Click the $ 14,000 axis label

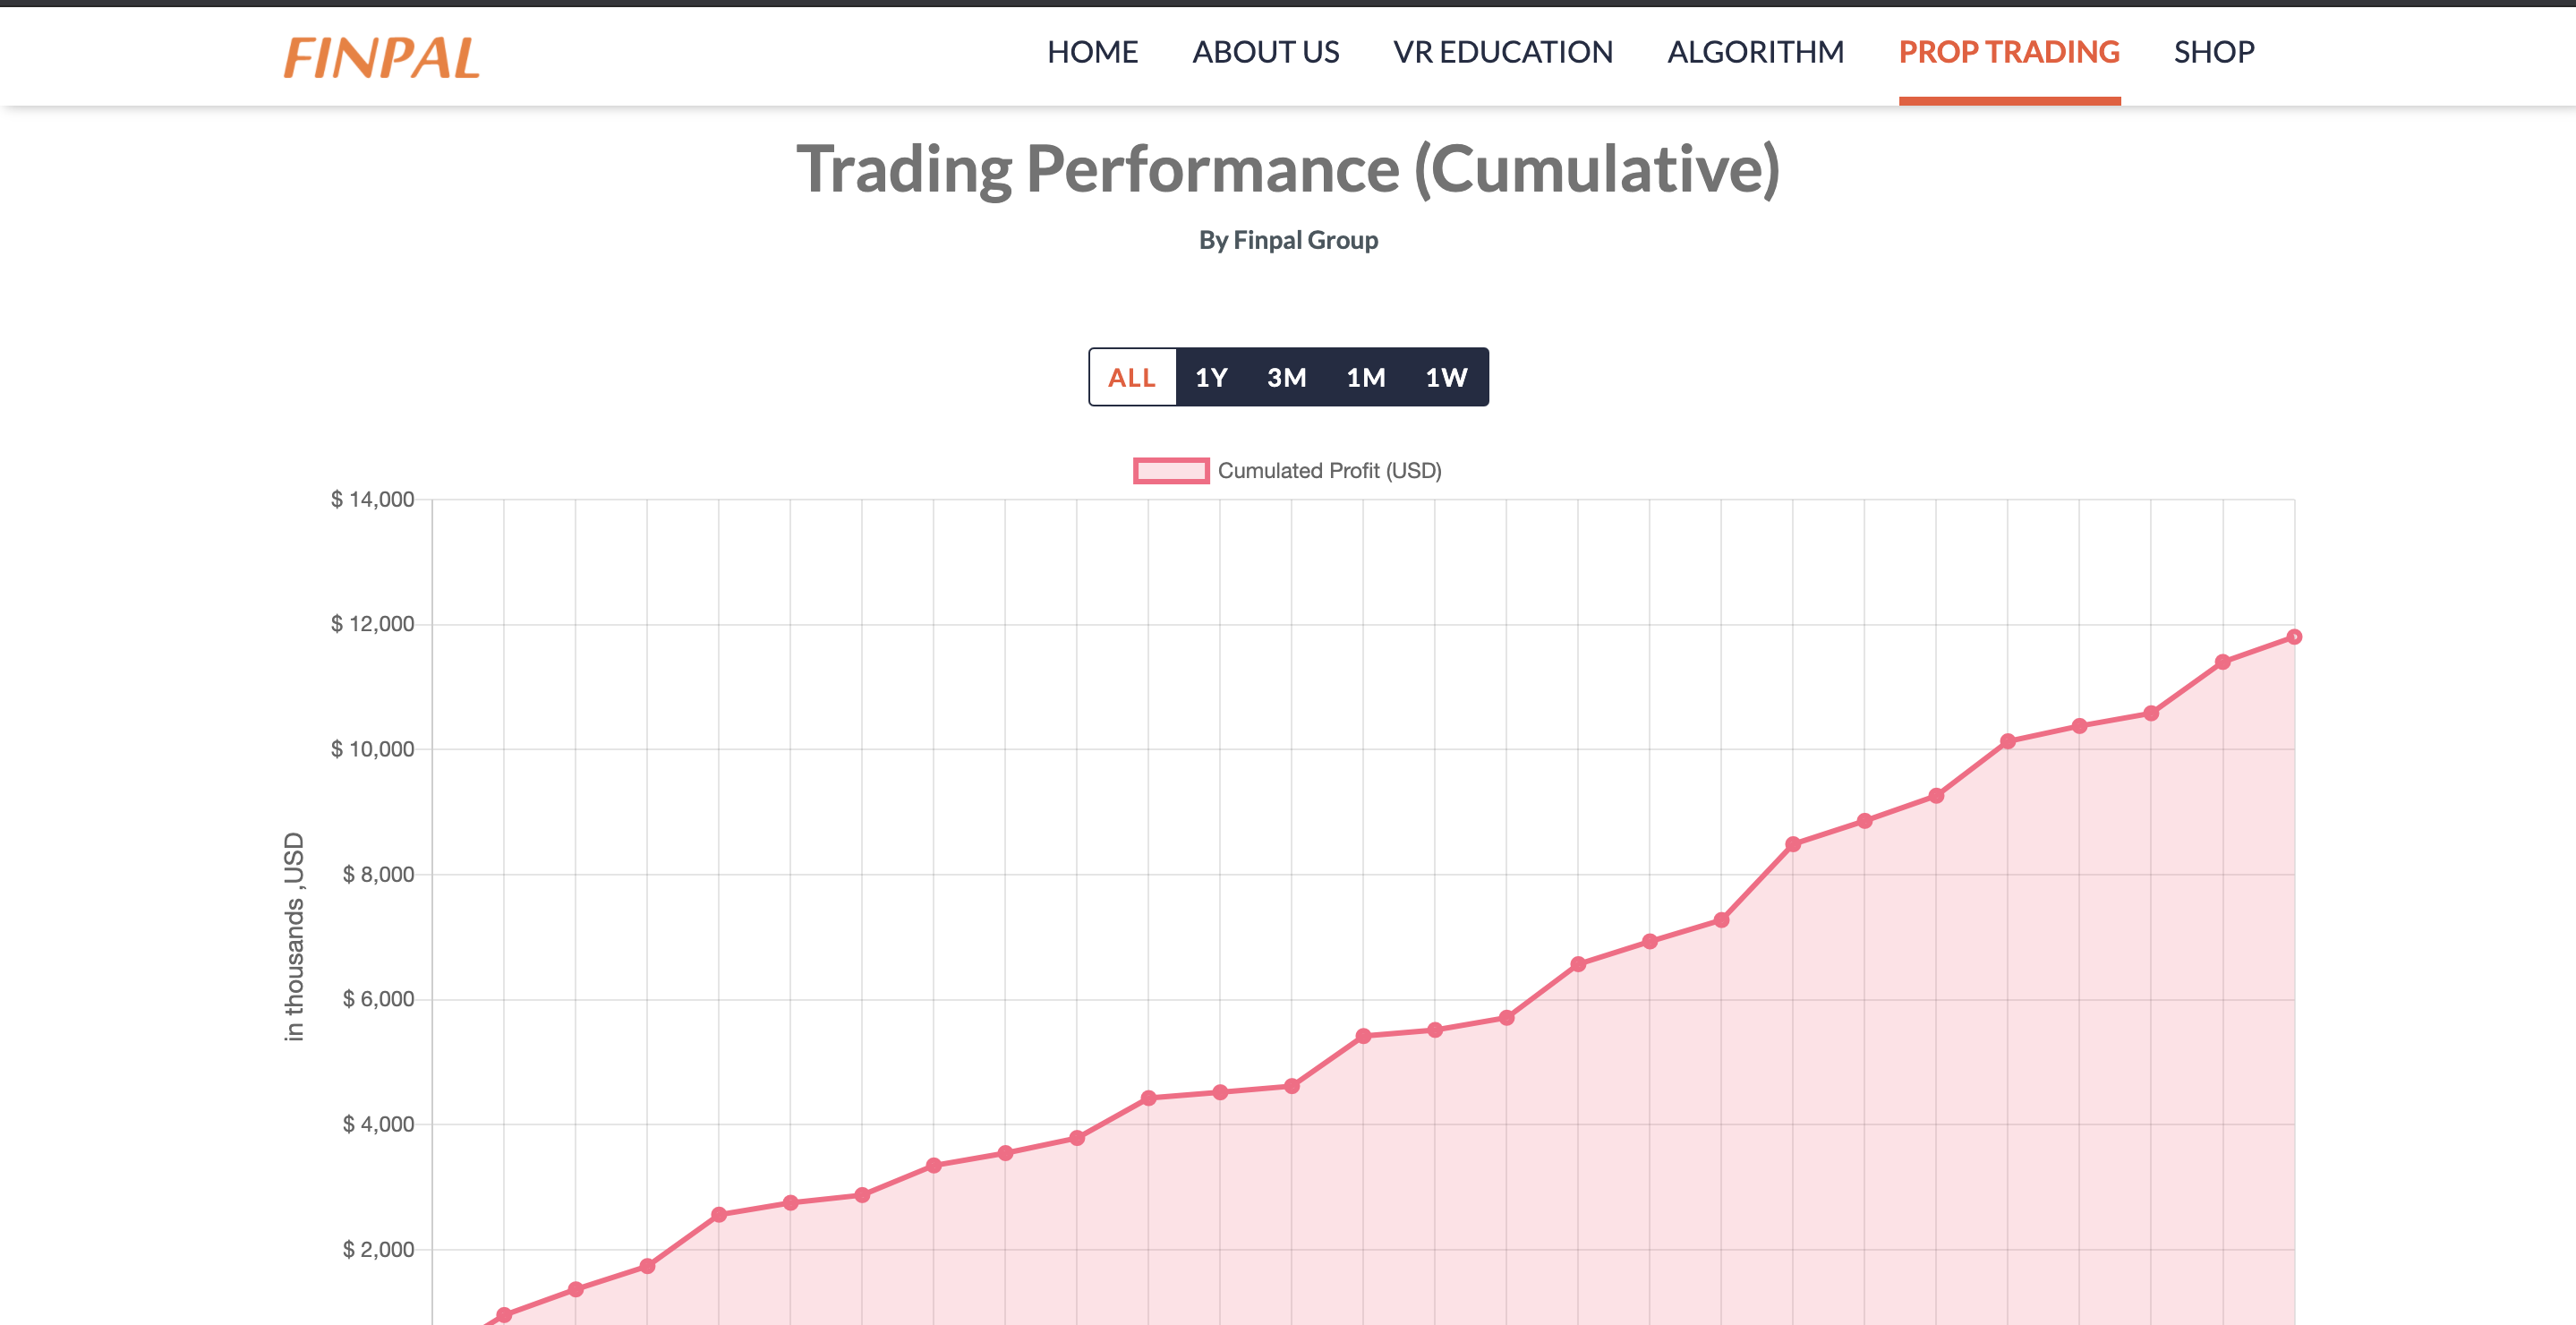coord(372,499)
